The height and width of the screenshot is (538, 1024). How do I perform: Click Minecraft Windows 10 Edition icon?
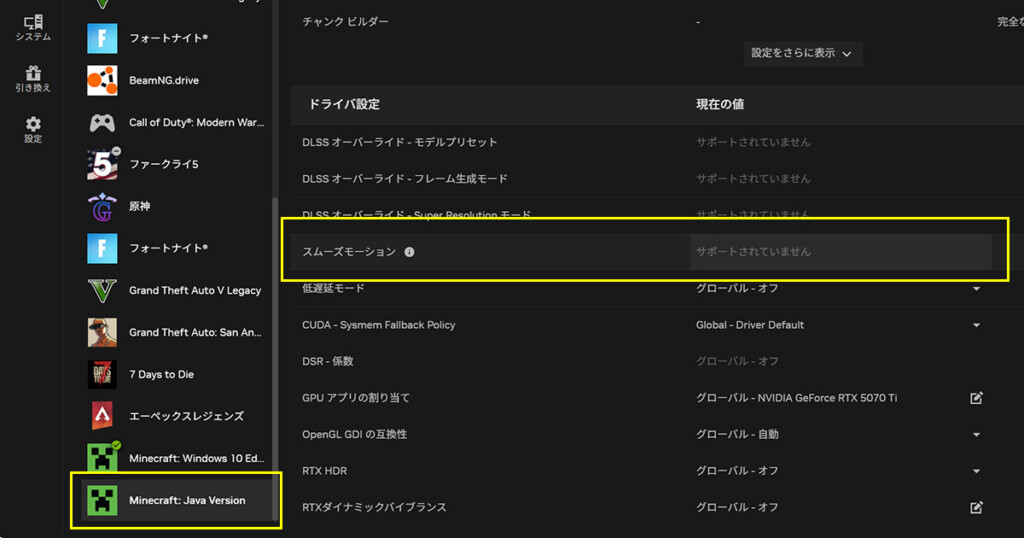(x=103, y=458)
